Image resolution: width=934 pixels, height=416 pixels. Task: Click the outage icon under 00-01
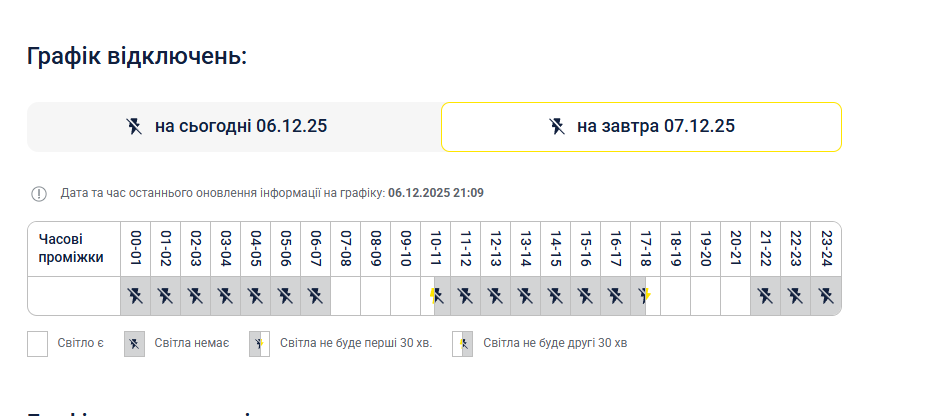136,296
